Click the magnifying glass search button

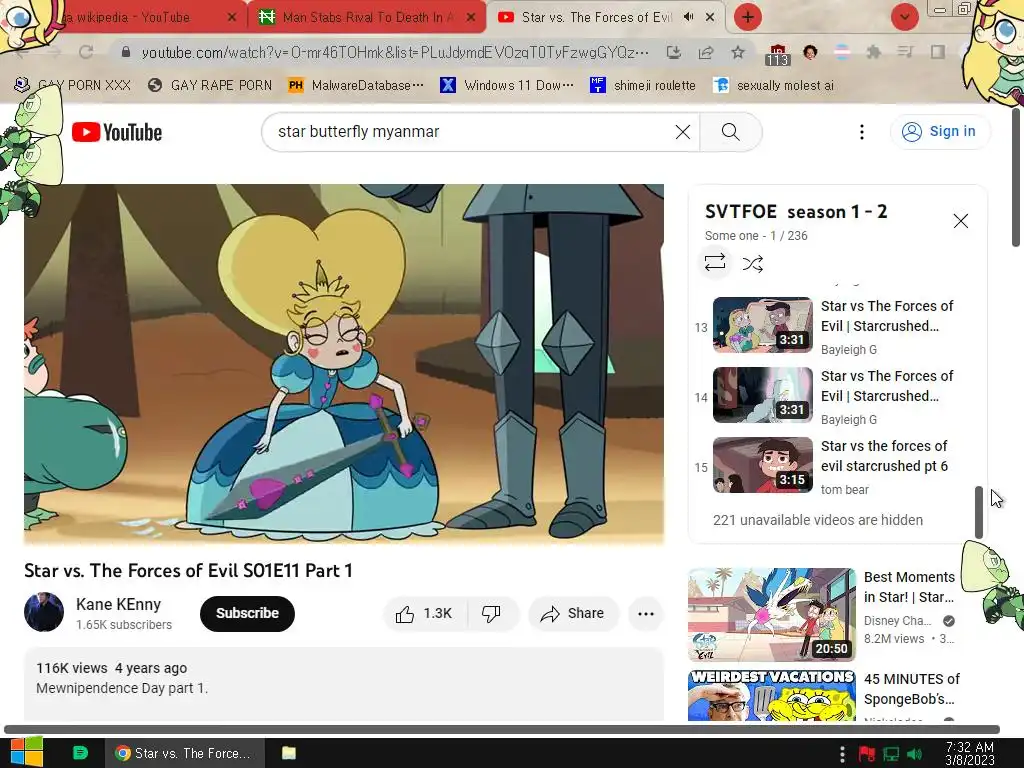pyautogui.click(x=730, y=132)
